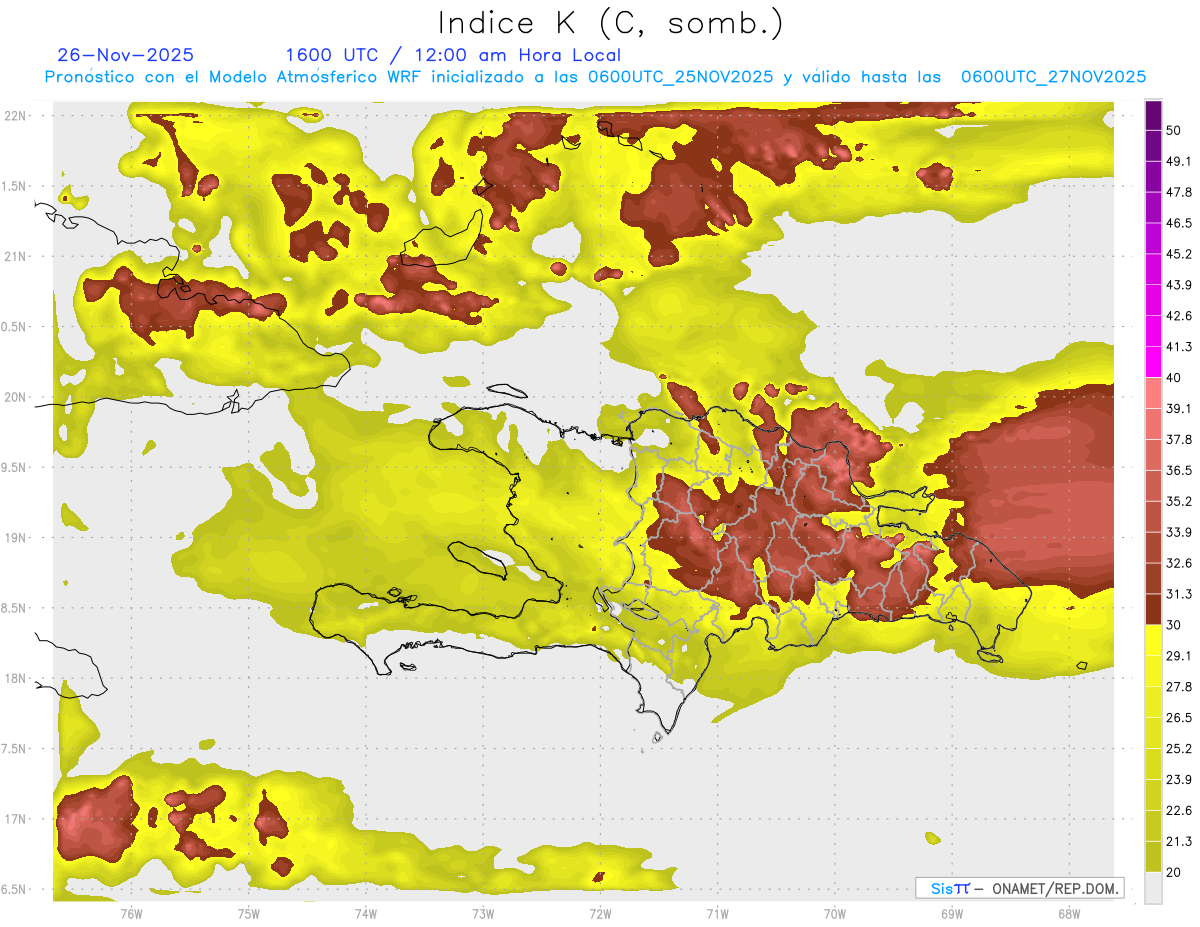Click the '35.2' colorbar label
Image resolution: width=1200 pixels, height=927 pixels.
click(1179, 501)
